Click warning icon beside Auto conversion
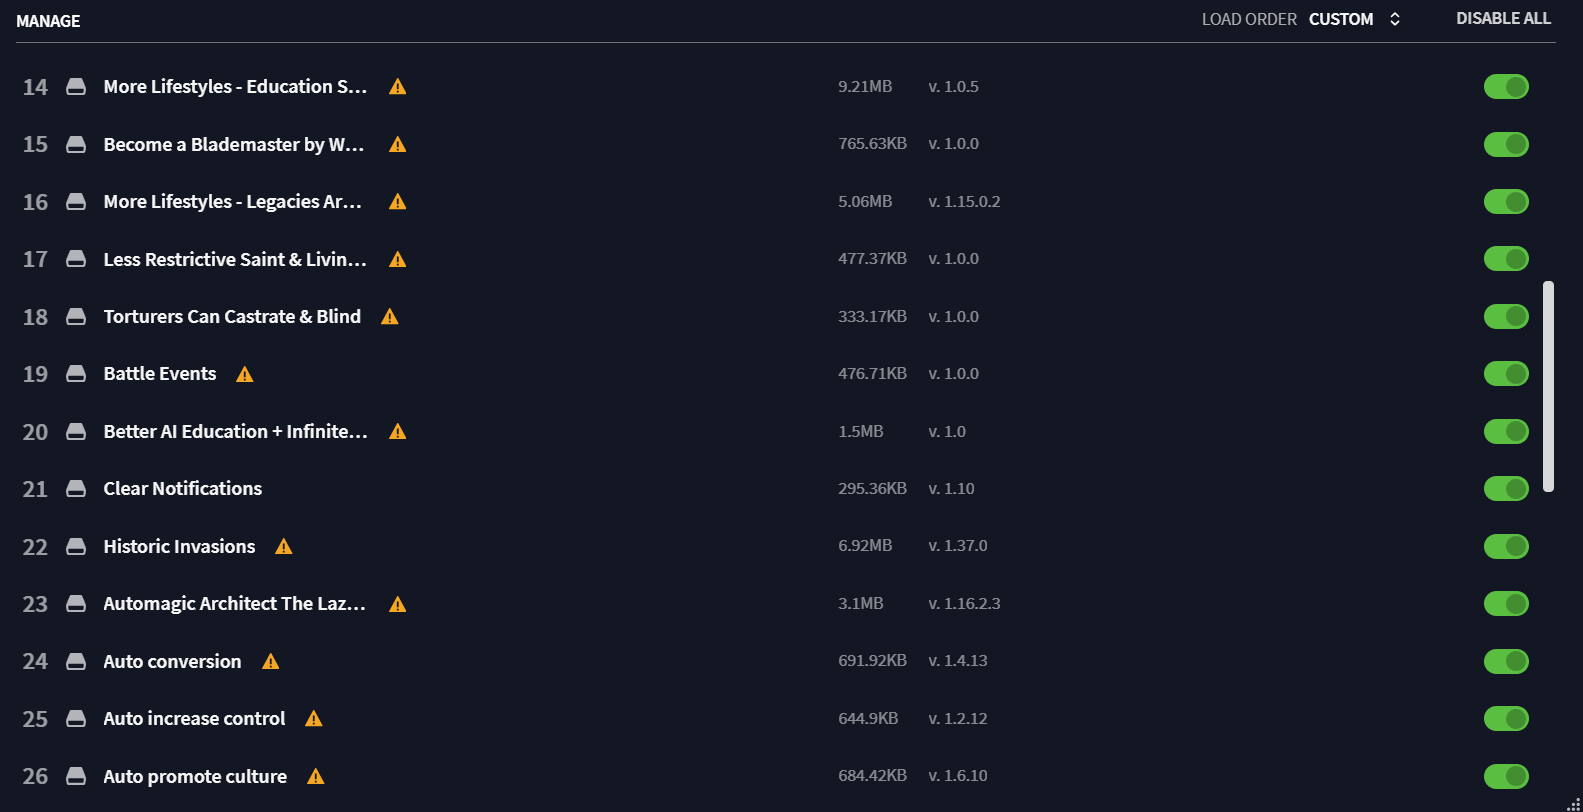Screen dimensions: 1583x812 [x=270, y=661]
